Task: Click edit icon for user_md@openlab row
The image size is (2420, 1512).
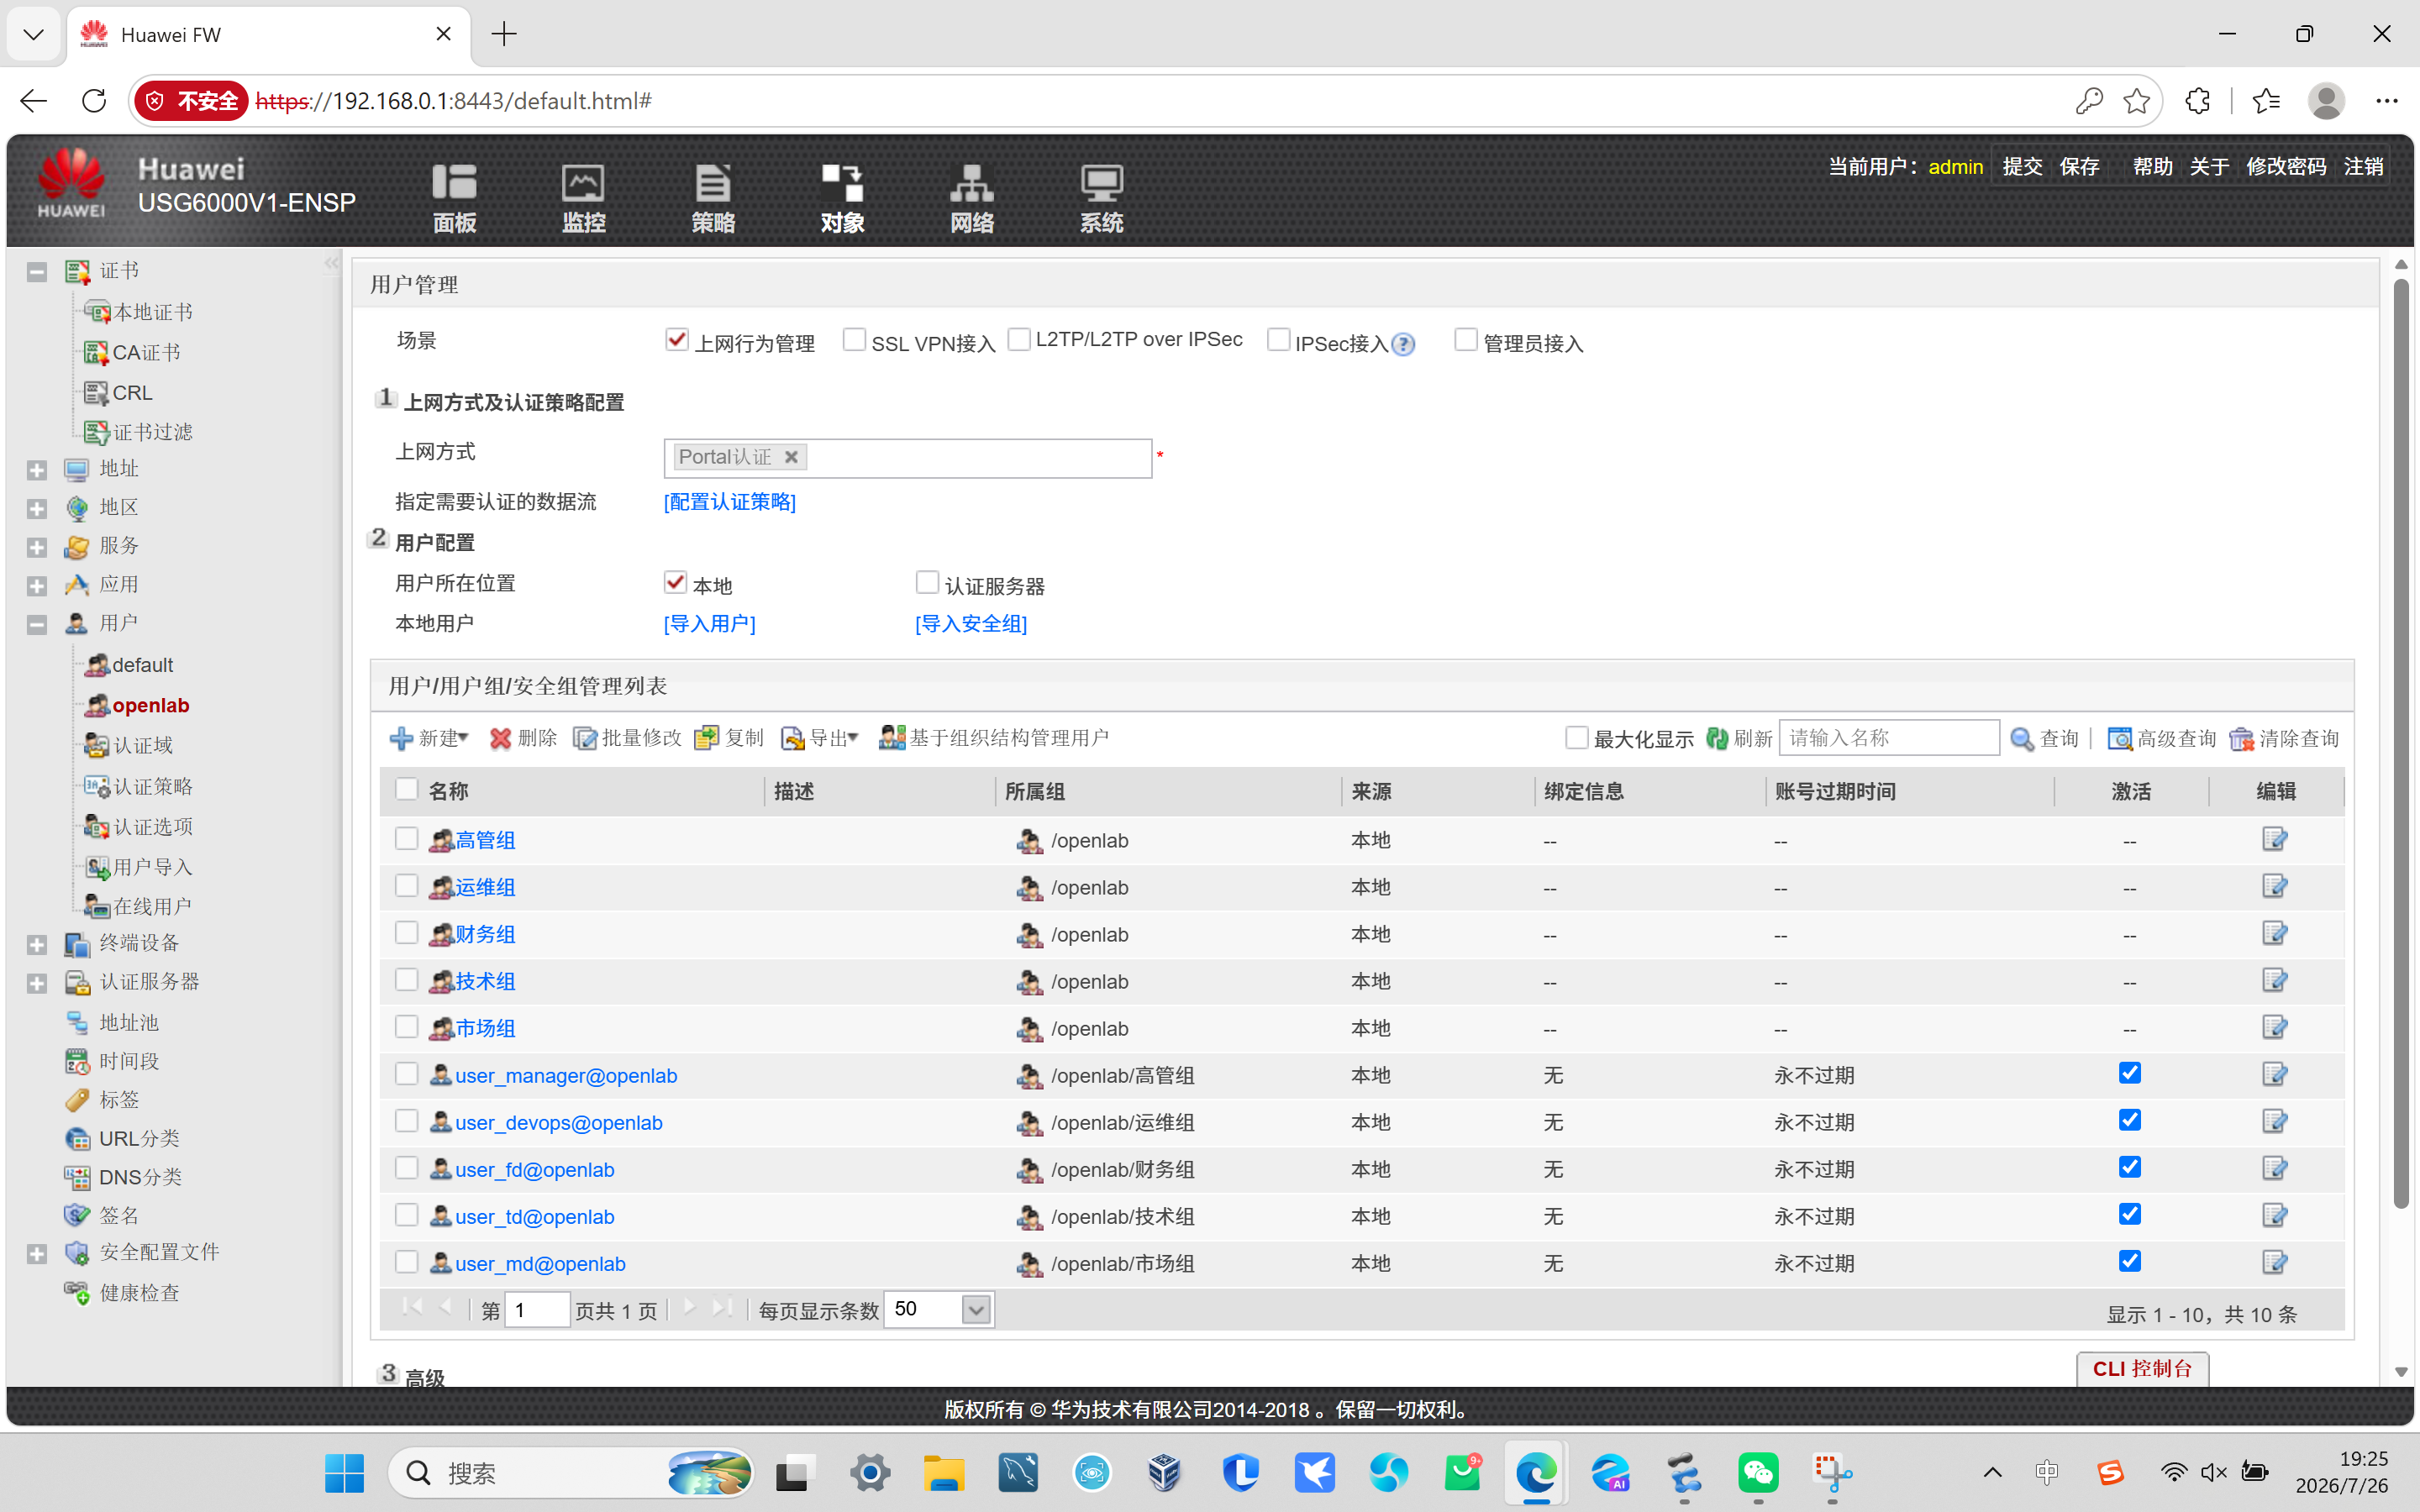Action: (2274, 1263)
